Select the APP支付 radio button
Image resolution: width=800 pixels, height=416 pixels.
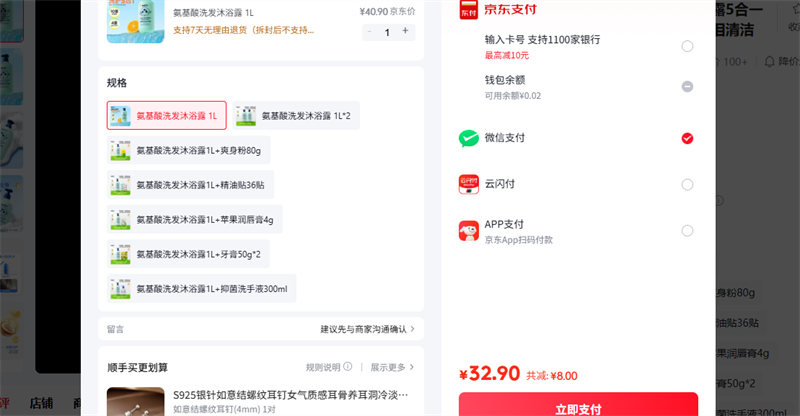(687, 231)
